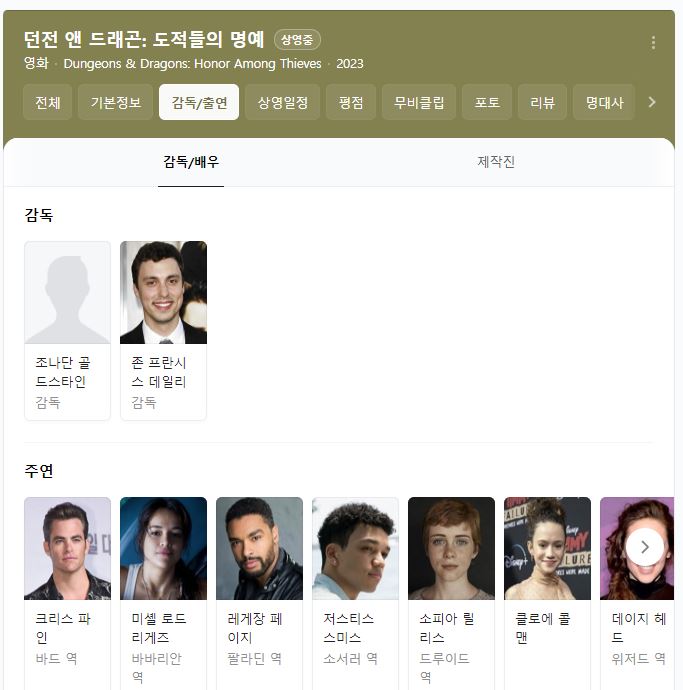Screen dimensions: 683x690
Task: Click 레게장 페이지 name link
Action: point(255,628)
